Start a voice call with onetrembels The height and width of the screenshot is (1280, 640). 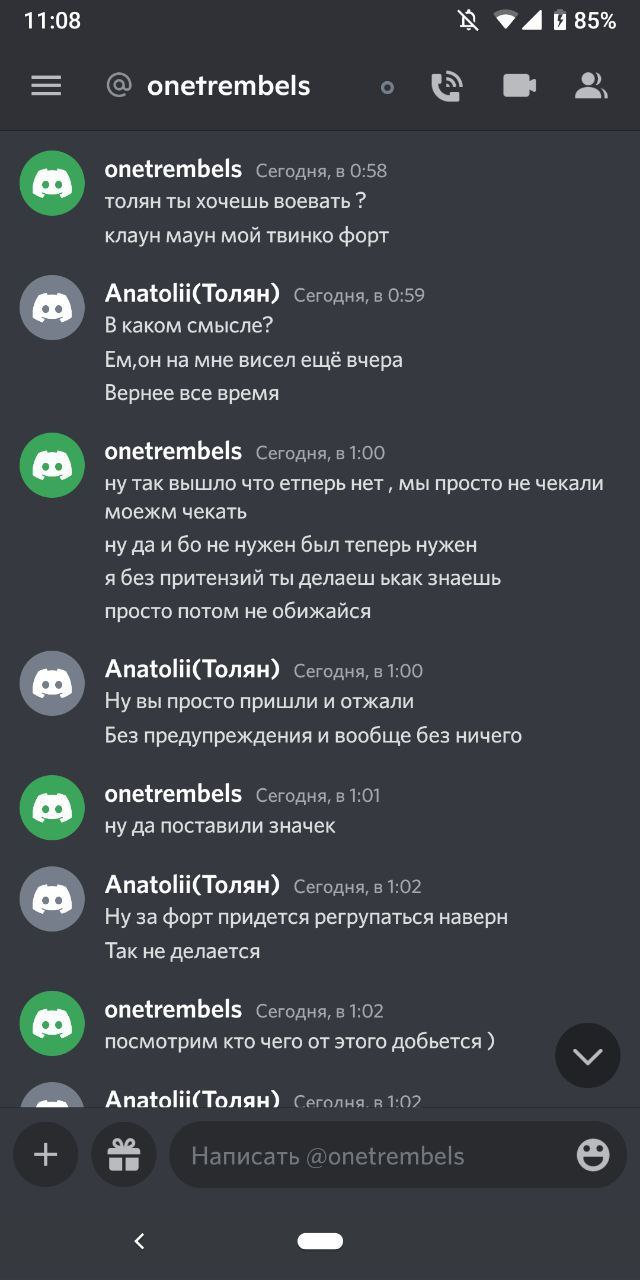coord(446,86)
